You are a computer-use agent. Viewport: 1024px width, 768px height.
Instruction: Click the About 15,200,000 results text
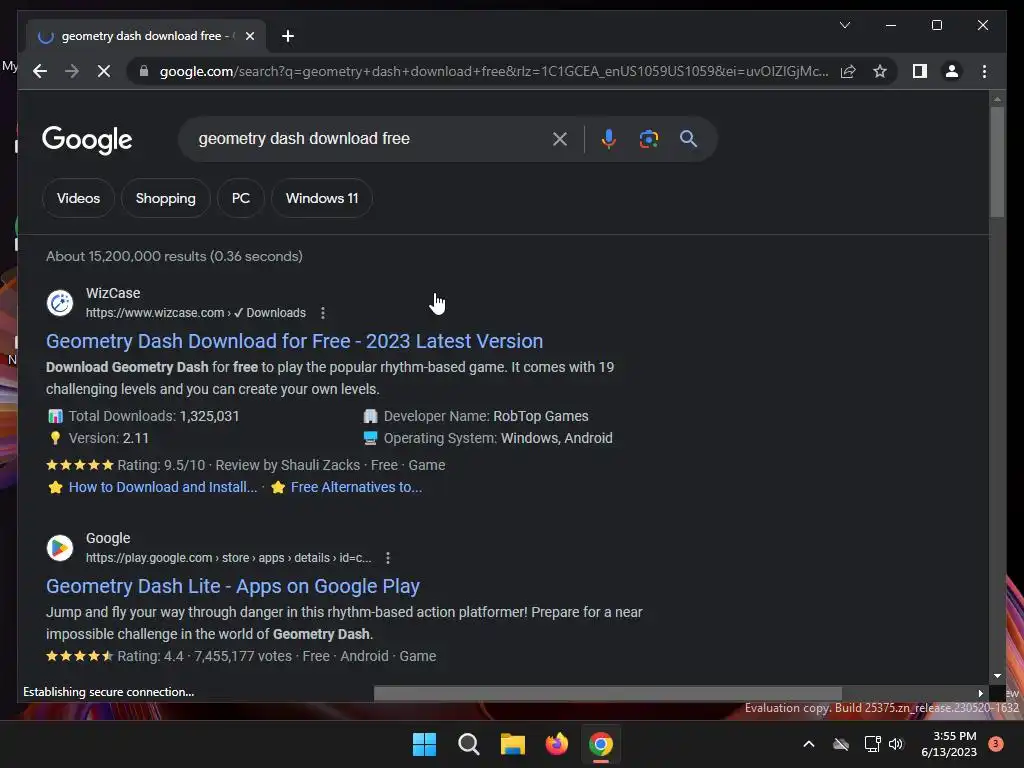point(174,256)
